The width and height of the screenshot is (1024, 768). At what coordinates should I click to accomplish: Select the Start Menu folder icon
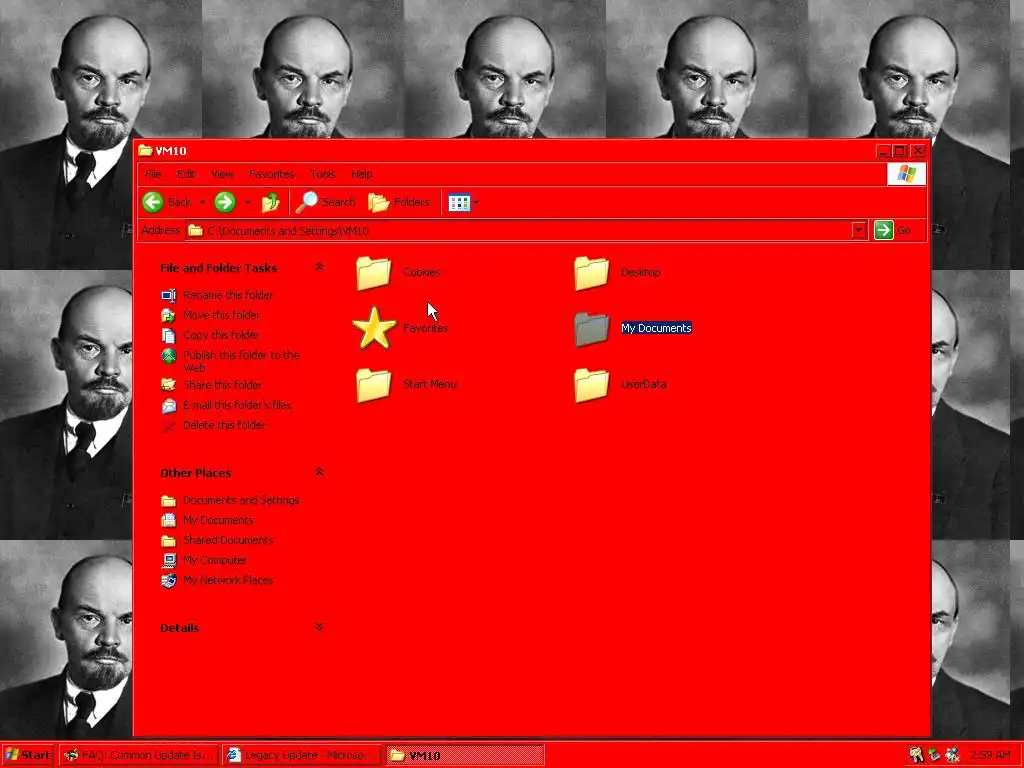[374, 385]
